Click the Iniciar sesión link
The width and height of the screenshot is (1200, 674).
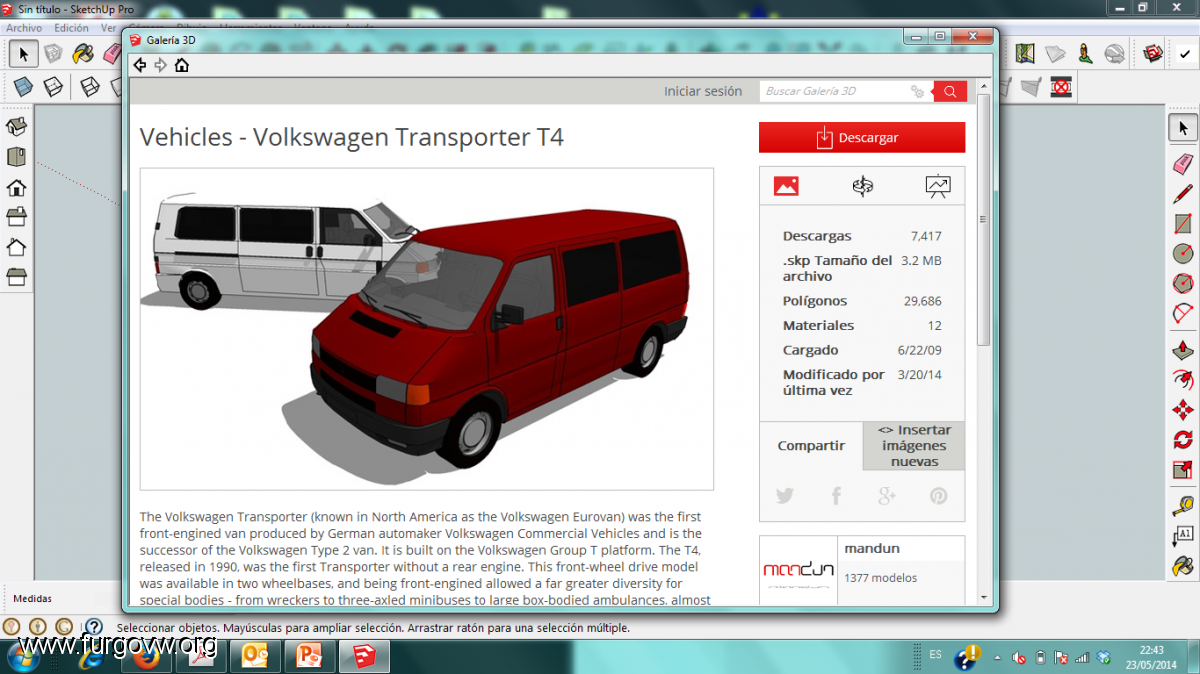[x=703, y=91]
